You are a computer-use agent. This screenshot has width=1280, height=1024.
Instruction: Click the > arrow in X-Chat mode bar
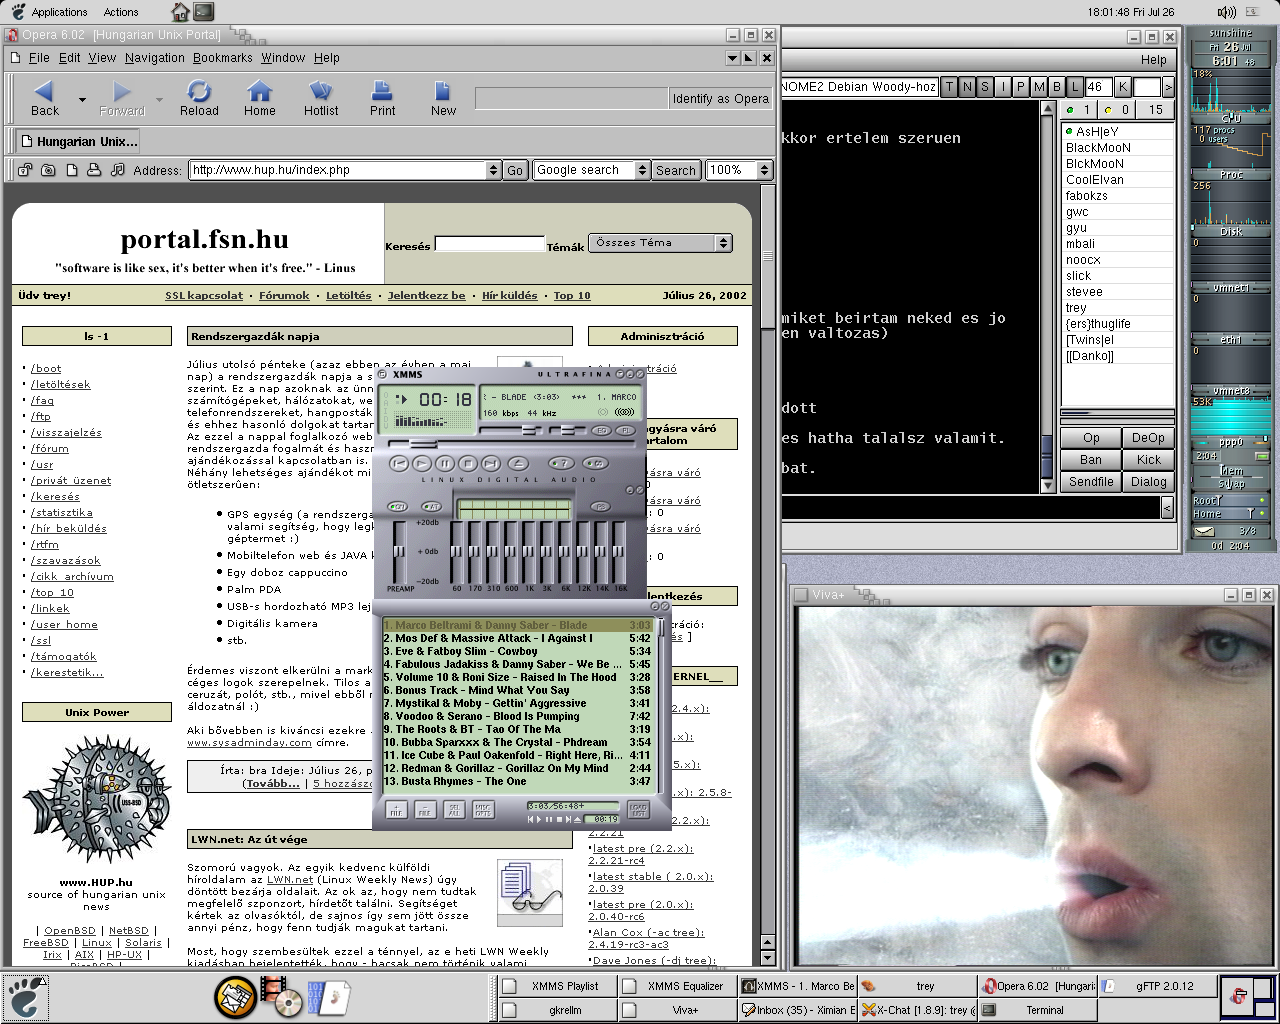click(x=1168, y=87)
